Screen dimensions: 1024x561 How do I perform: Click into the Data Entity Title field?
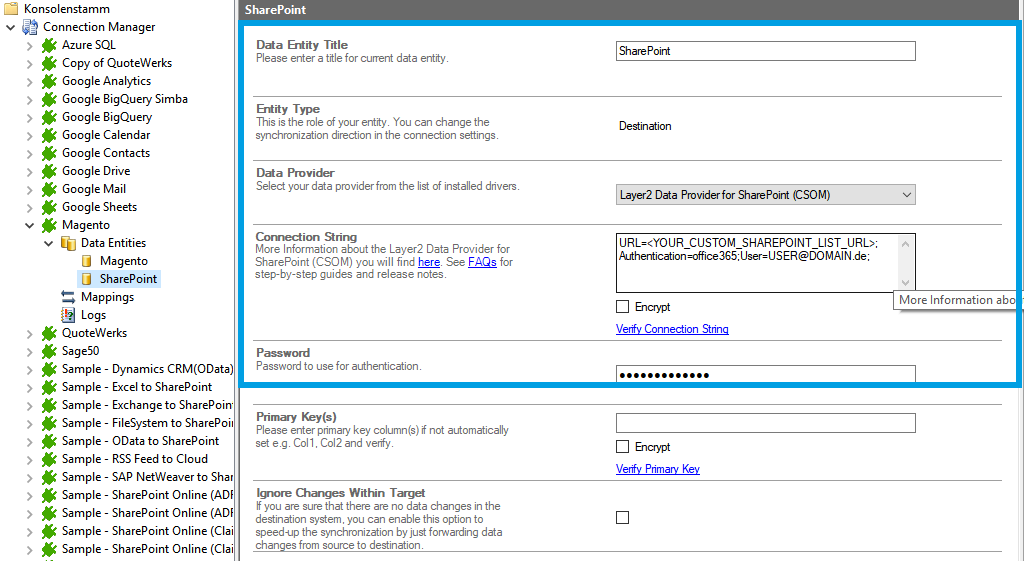766,51
